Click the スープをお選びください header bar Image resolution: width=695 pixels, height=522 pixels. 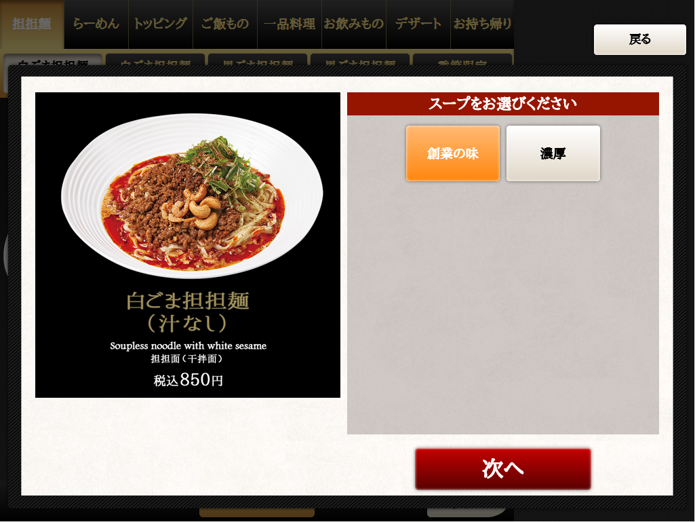[x=503, y=104]
